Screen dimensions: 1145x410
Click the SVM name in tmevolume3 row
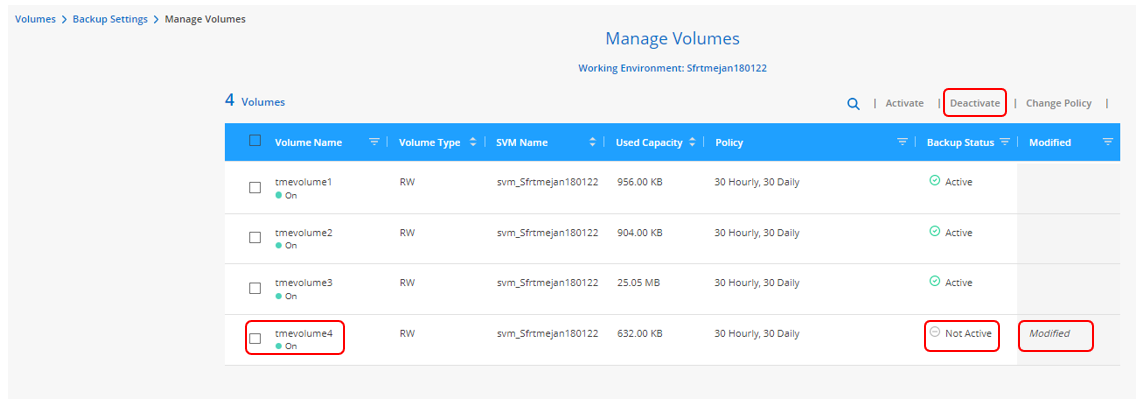click(547, 282)
